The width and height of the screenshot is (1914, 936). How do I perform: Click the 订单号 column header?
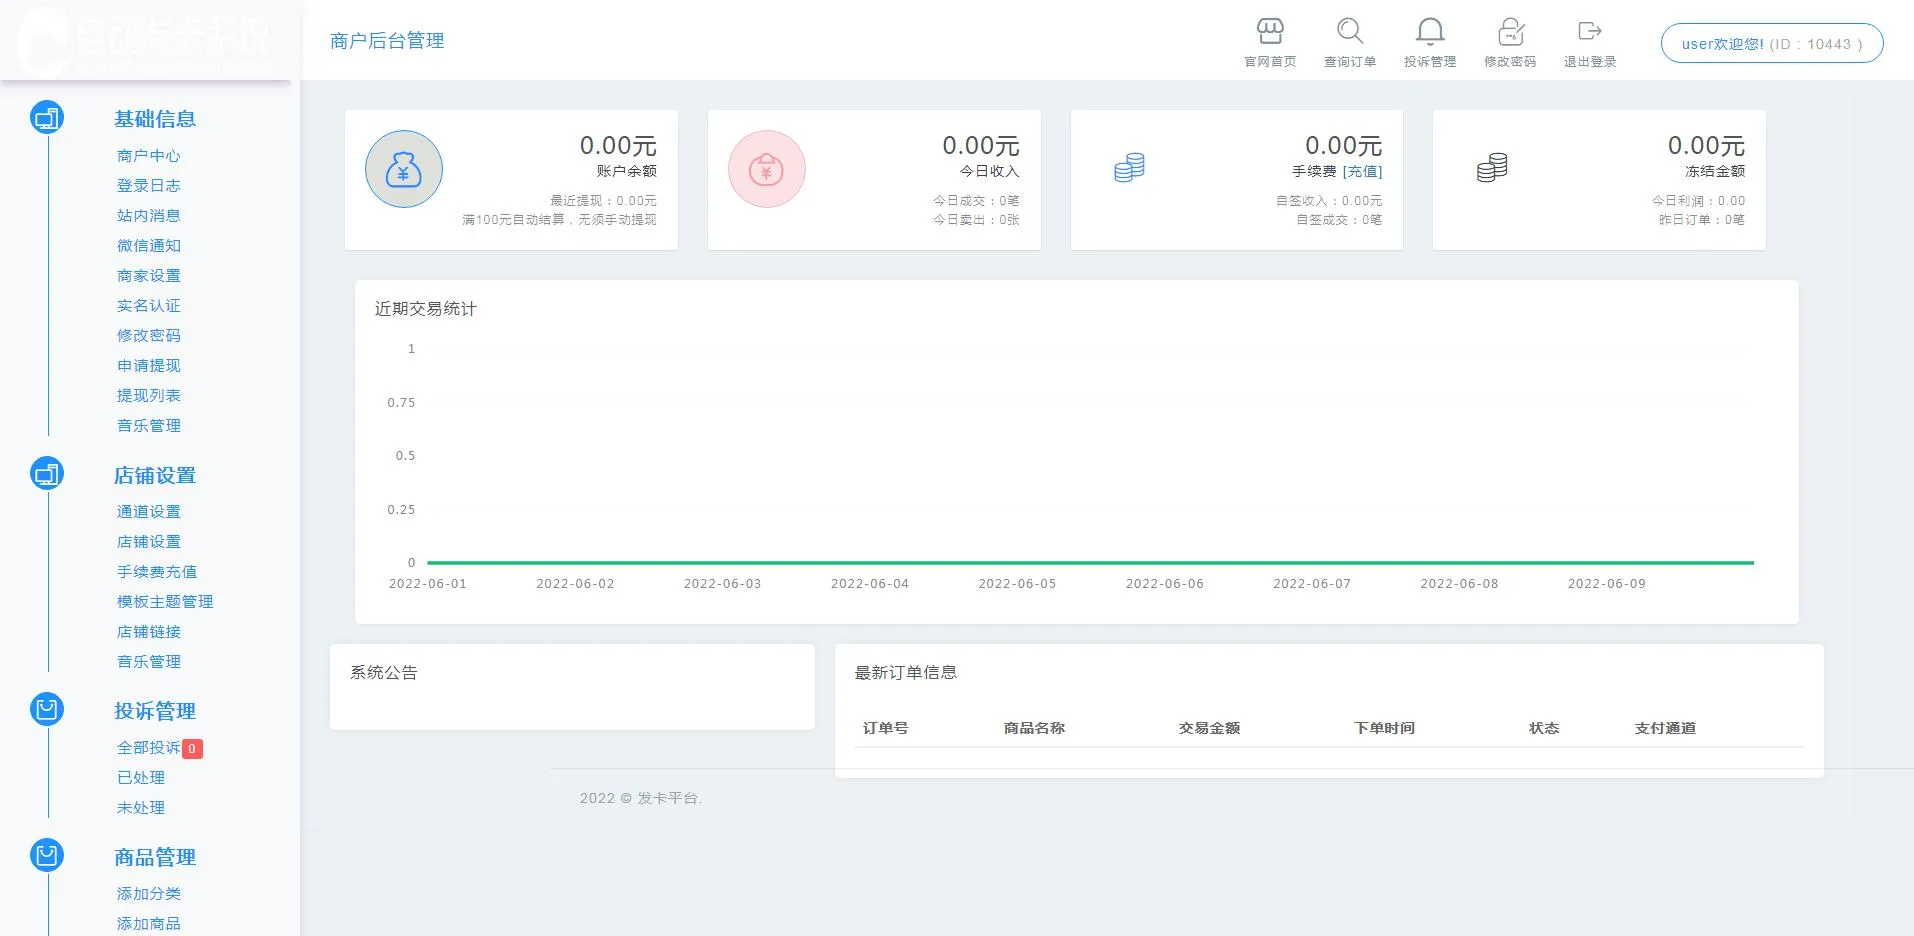pos(885,728)
